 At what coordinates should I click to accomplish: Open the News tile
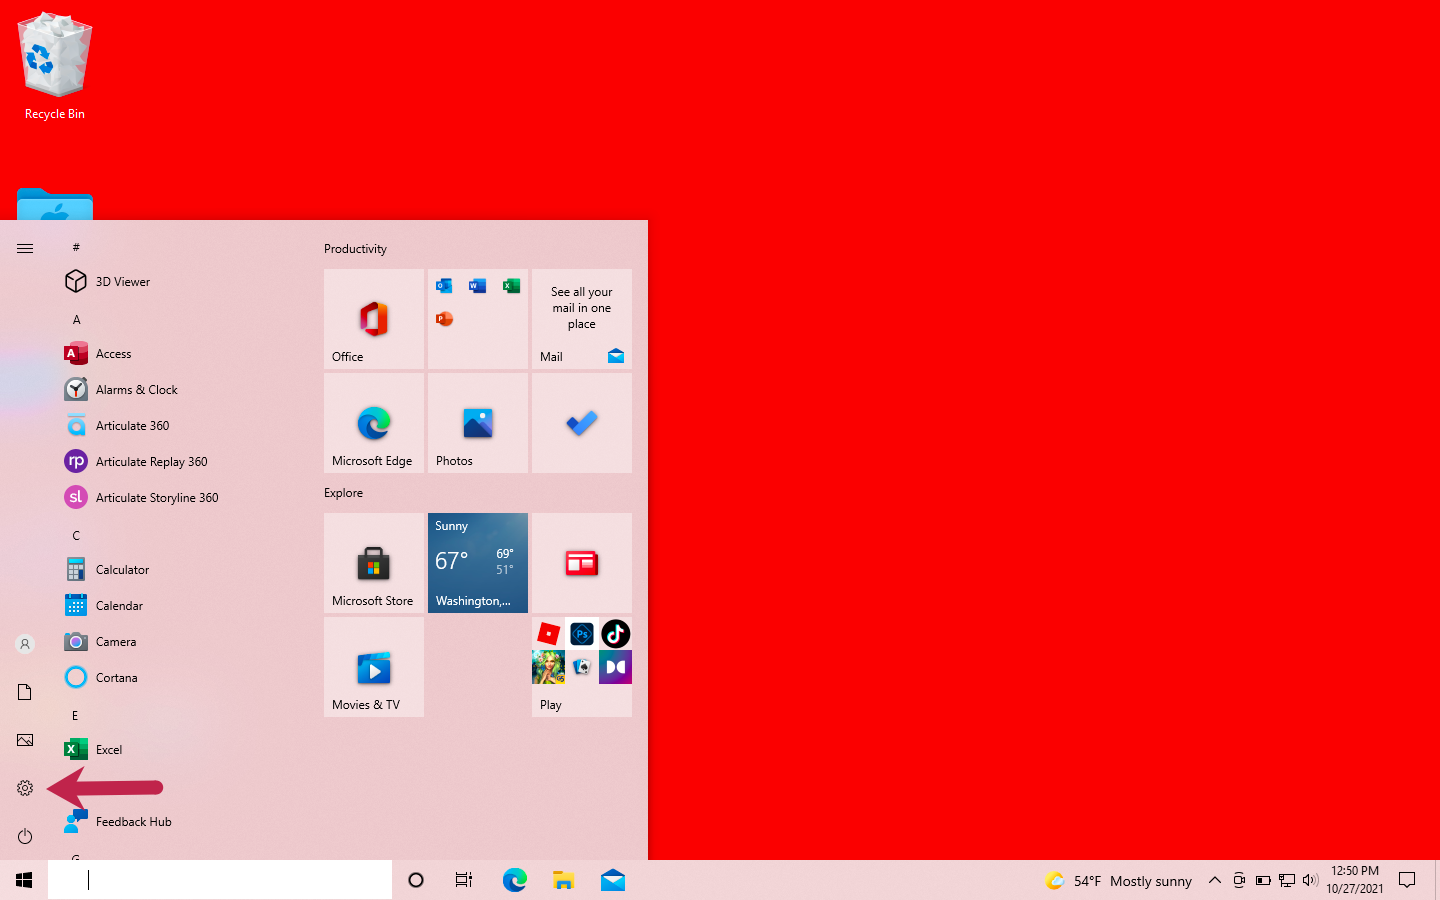[582, 563]
